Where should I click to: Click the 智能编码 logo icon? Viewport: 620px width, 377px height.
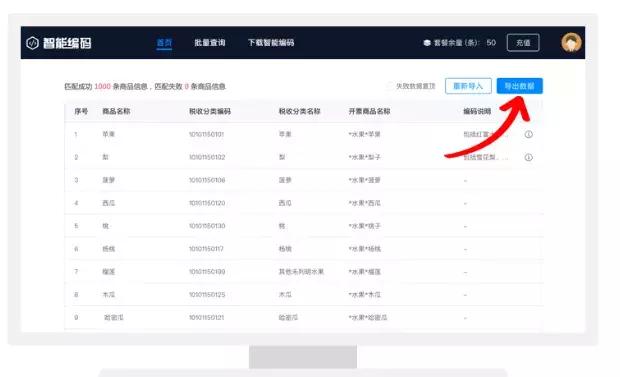32,43
